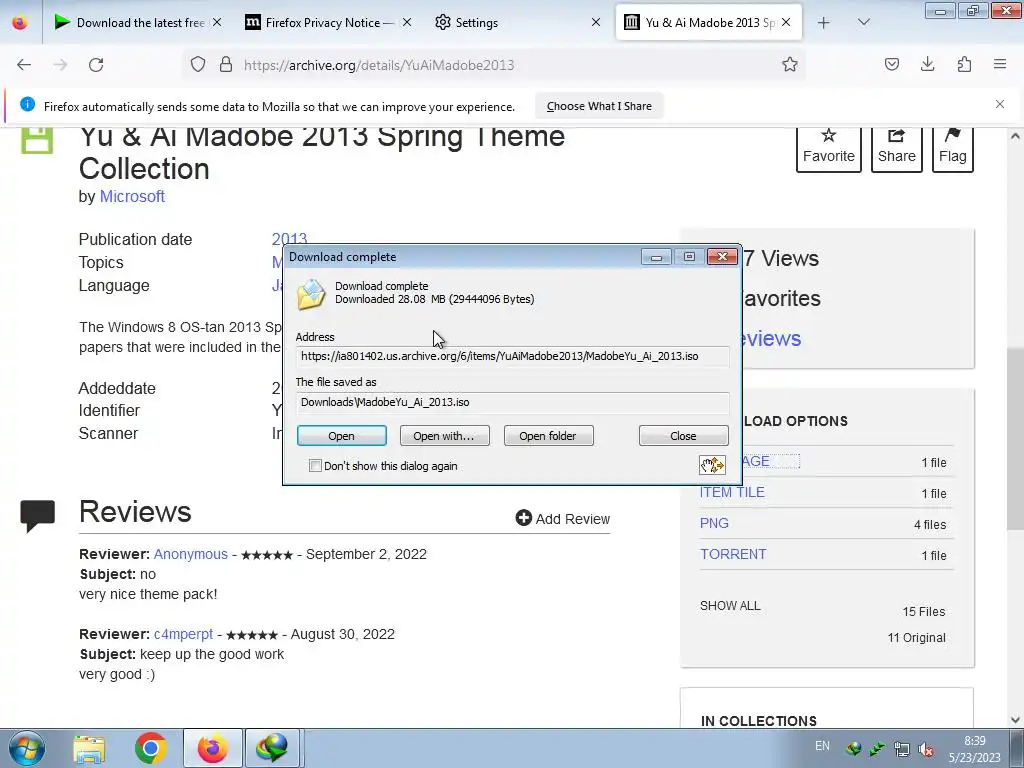Click Add Review plus link
Viewport: 1024px width, 768px height.
(562, 519)
